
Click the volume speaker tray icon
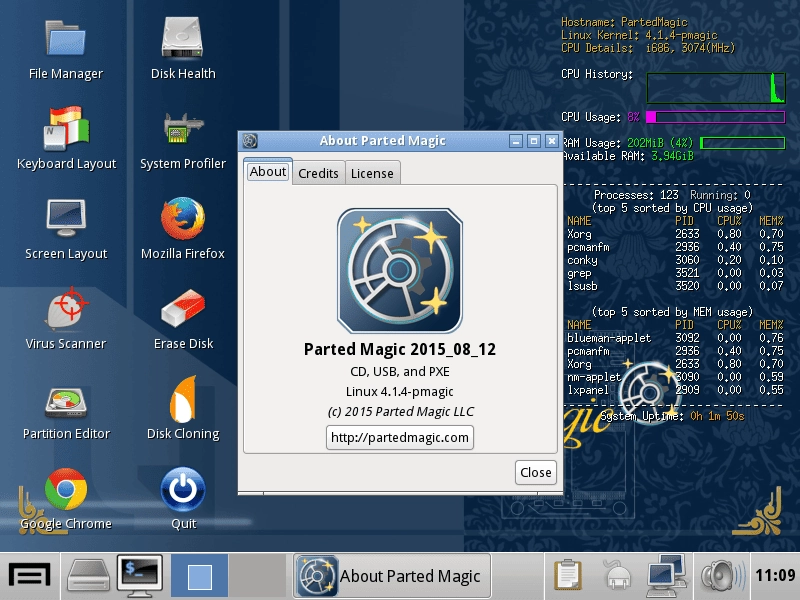coord(721,576)
